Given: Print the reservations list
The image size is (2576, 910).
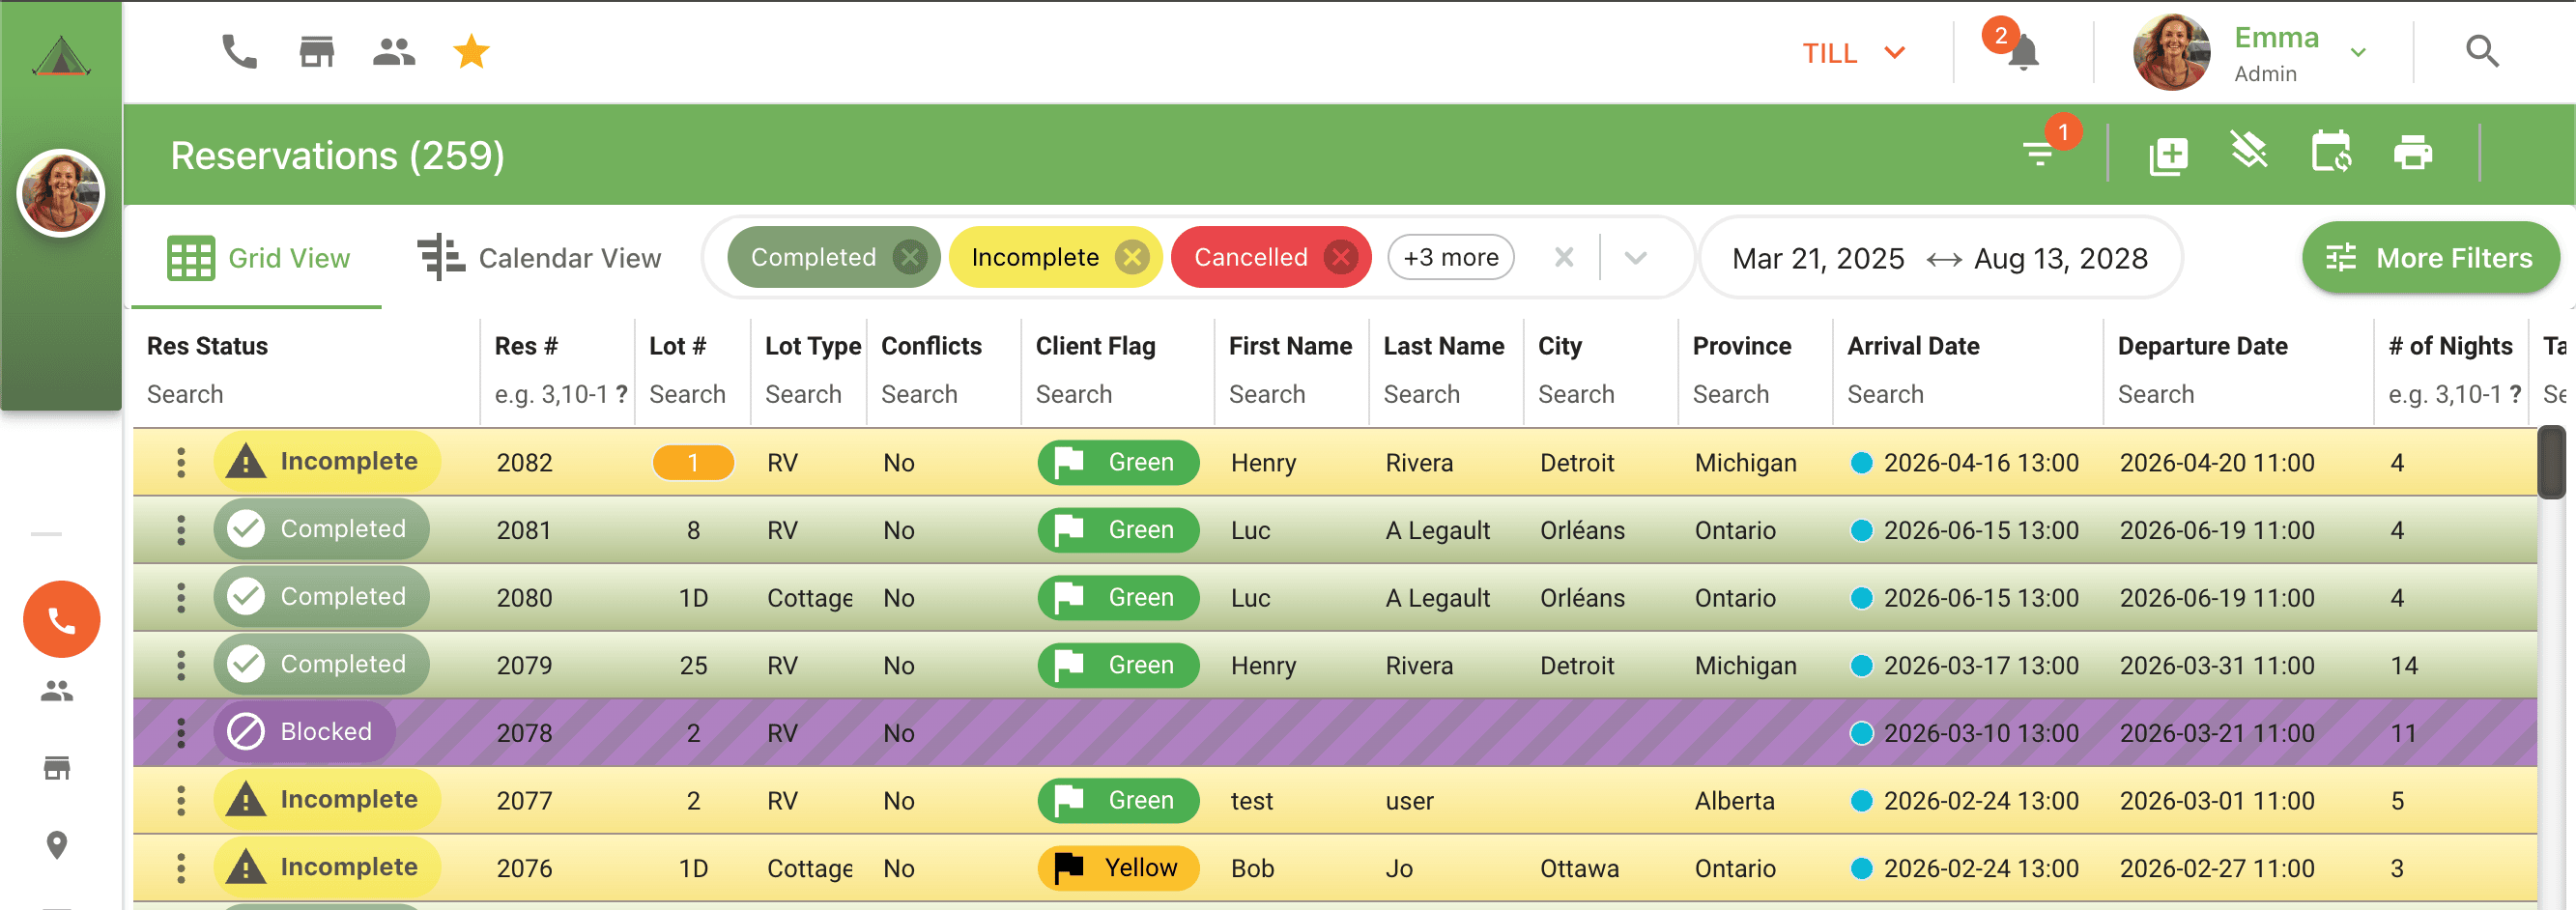Looking at the screenshot, I should (2412, 154).
